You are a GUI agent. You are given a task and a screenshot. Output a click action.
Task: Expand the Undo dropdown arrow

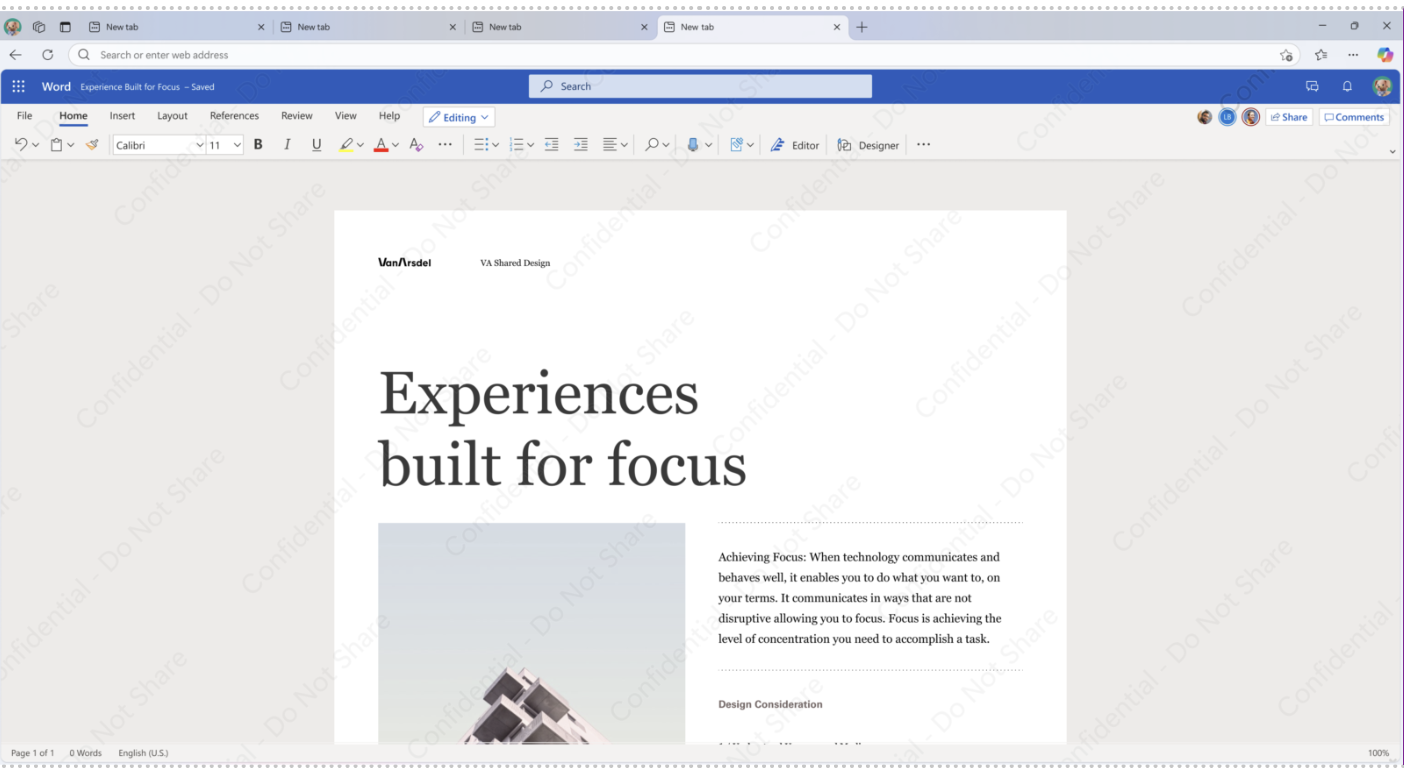pos(35,146)
